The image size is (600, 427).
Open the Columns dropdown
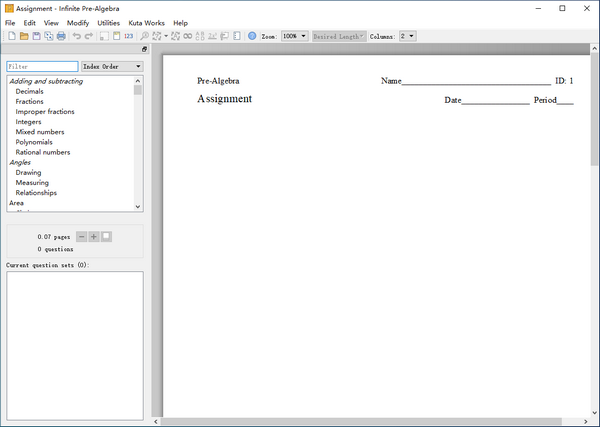(407, 36)
